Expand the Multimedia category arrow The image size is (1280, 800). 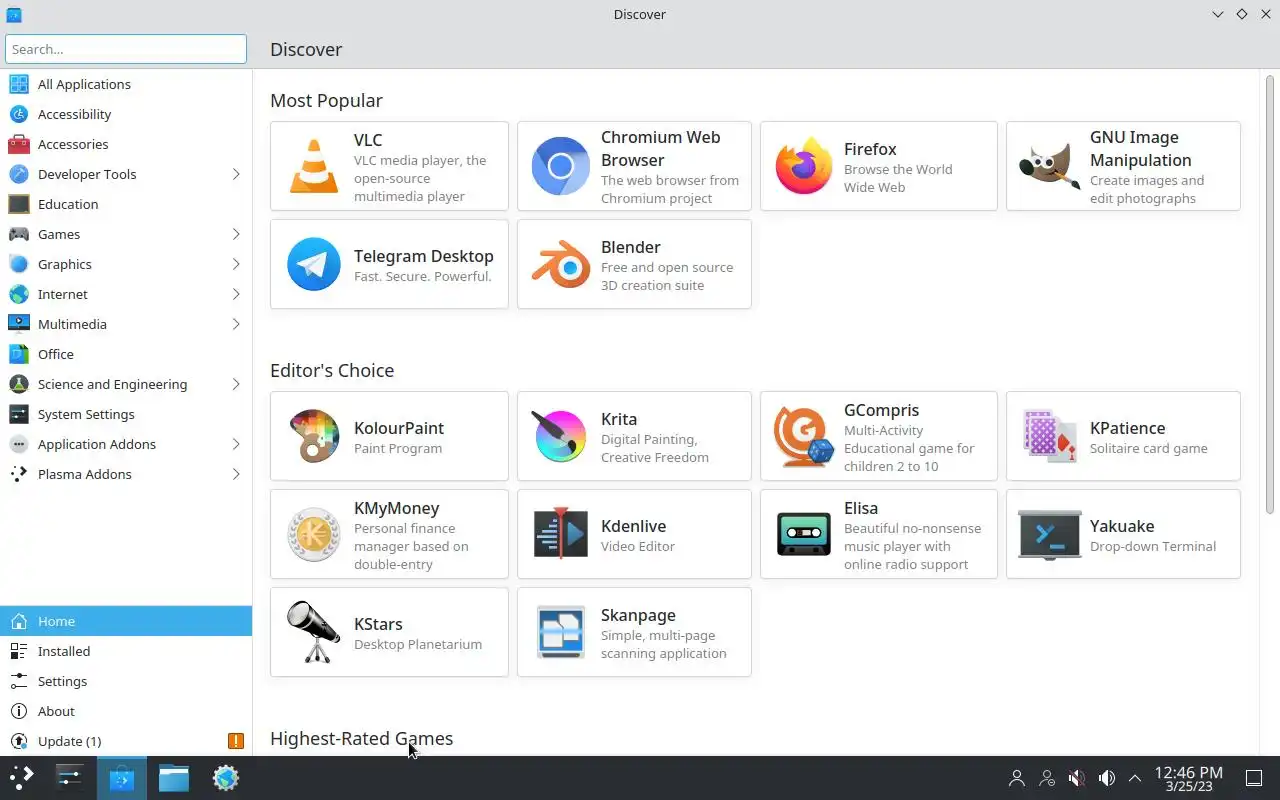point(236,324)
